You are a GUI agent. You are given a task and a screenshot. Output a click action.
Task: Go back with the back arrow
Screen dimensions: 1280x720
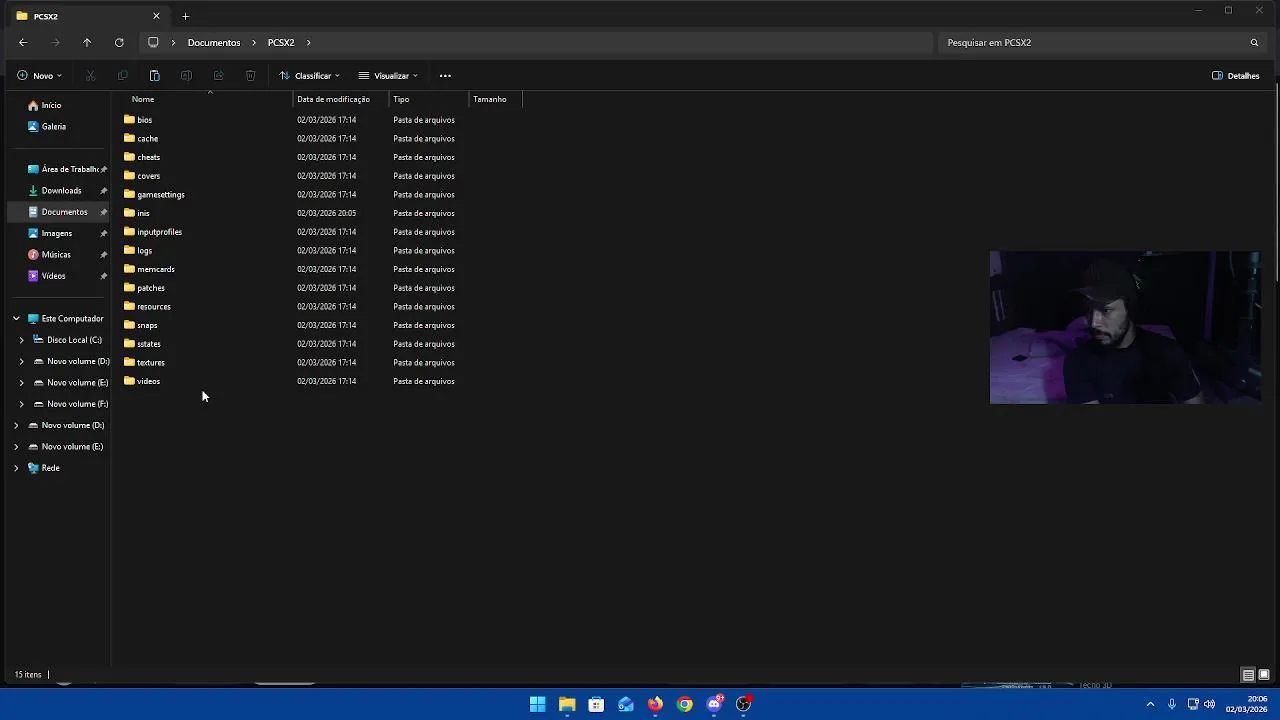[23, 43]
